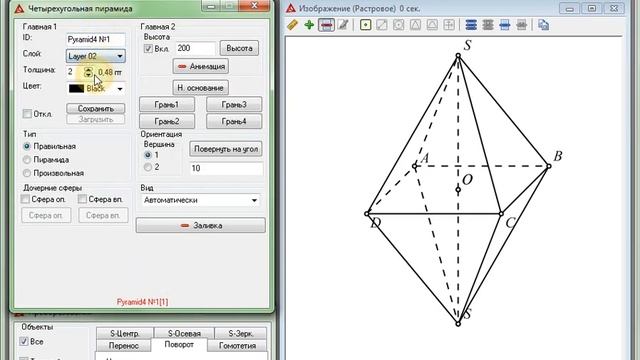Click the black color swatch

[76, 89]
